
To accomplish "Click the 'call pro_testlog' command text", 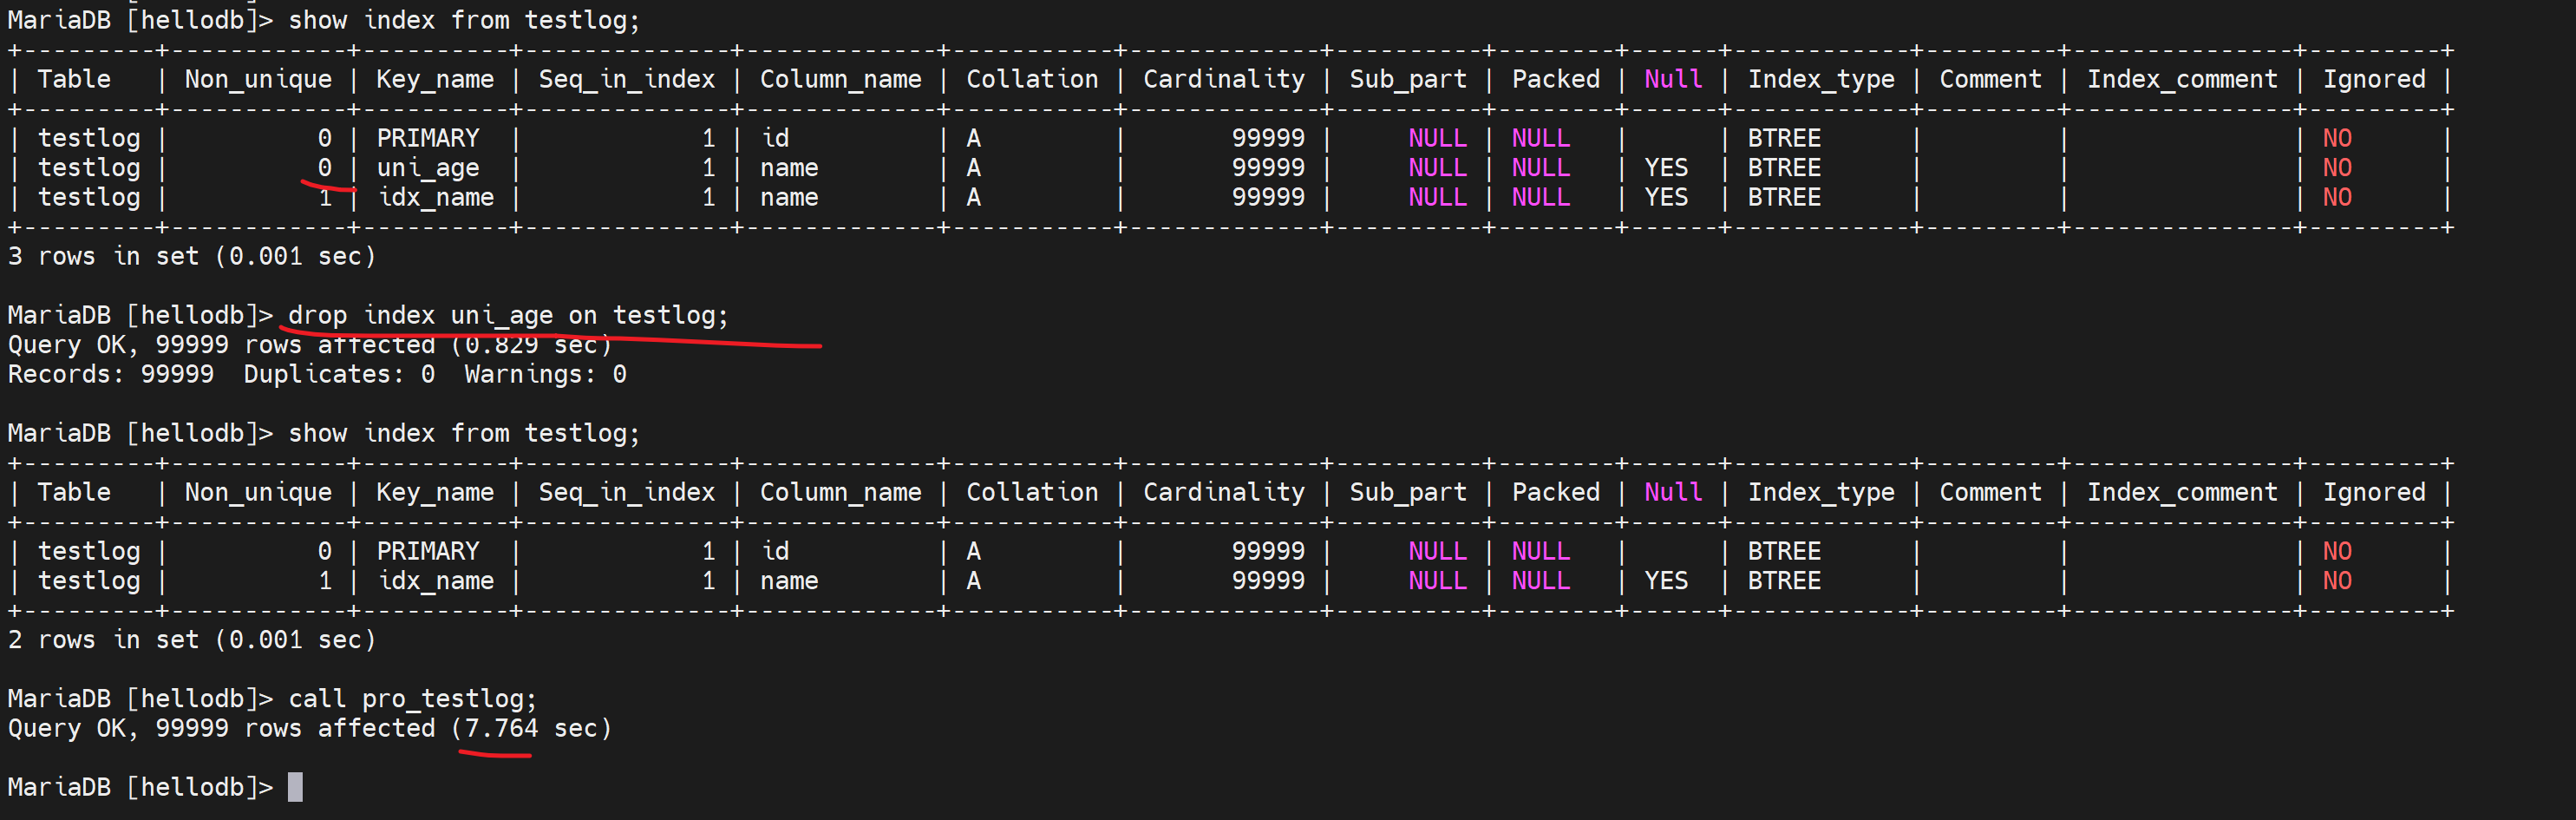I will click(x=412, y=698).
